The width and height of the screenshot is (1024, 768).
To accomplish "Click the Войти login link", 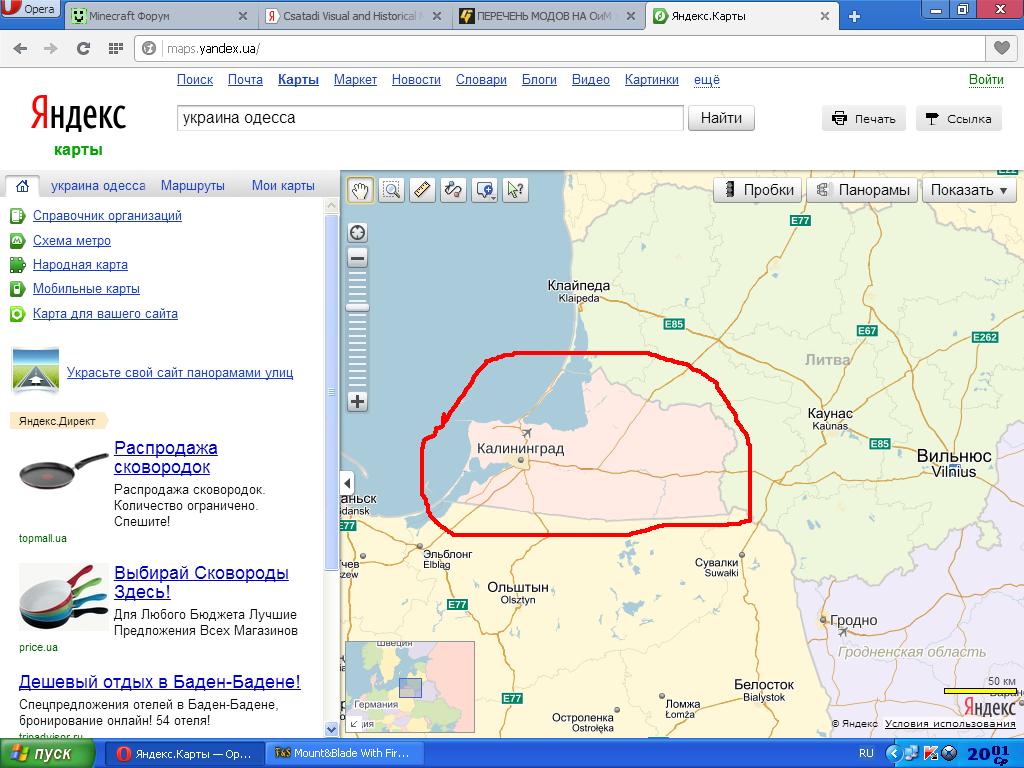I will point(985,80).
